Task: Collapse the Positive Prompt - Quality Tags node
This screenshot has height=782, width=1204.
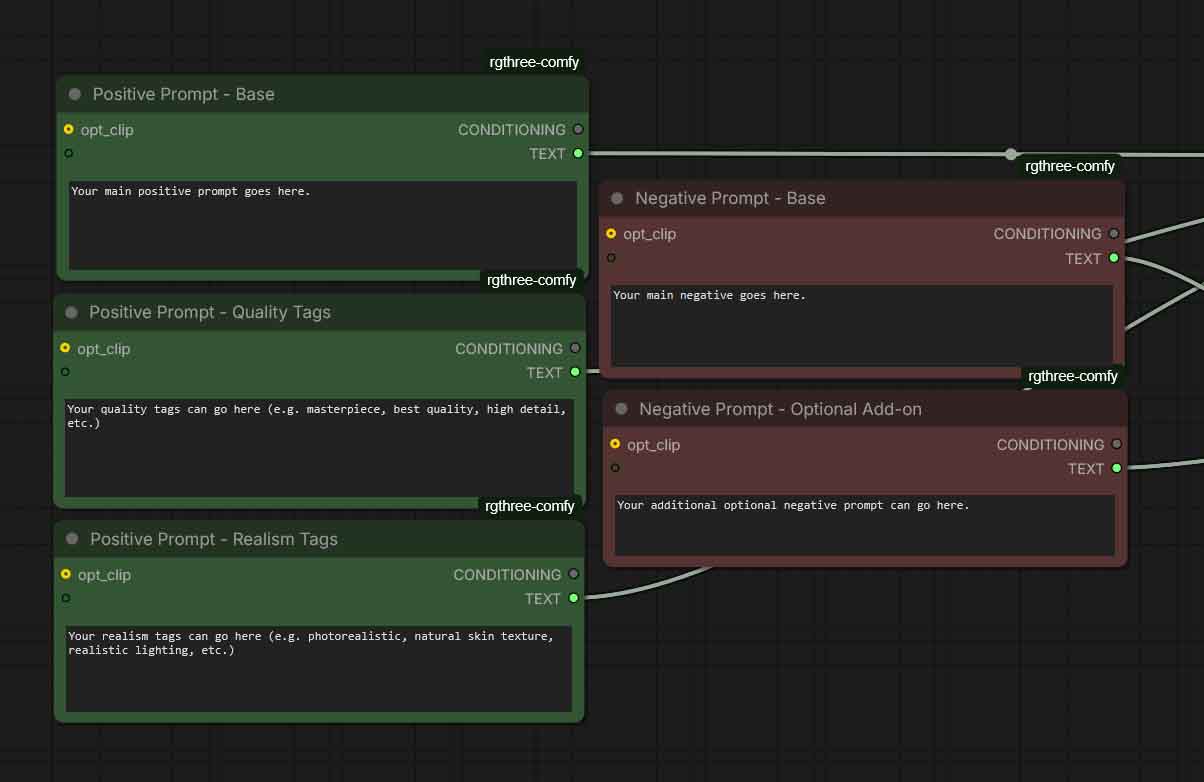Action: point(71,312)
